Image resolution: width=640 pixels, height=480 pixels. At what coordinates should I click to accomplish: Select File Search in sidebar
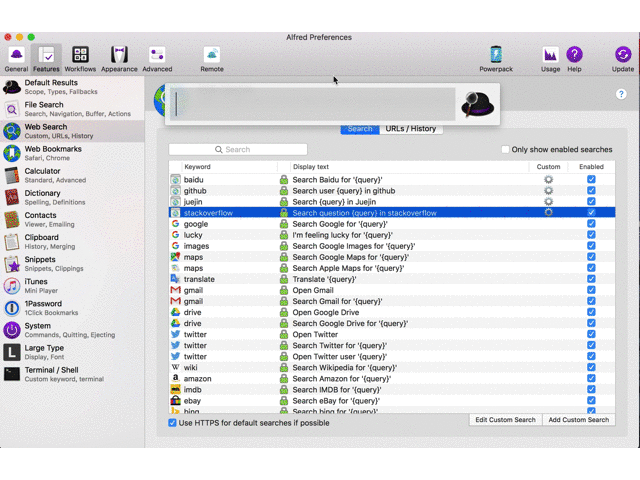[72, 109]
